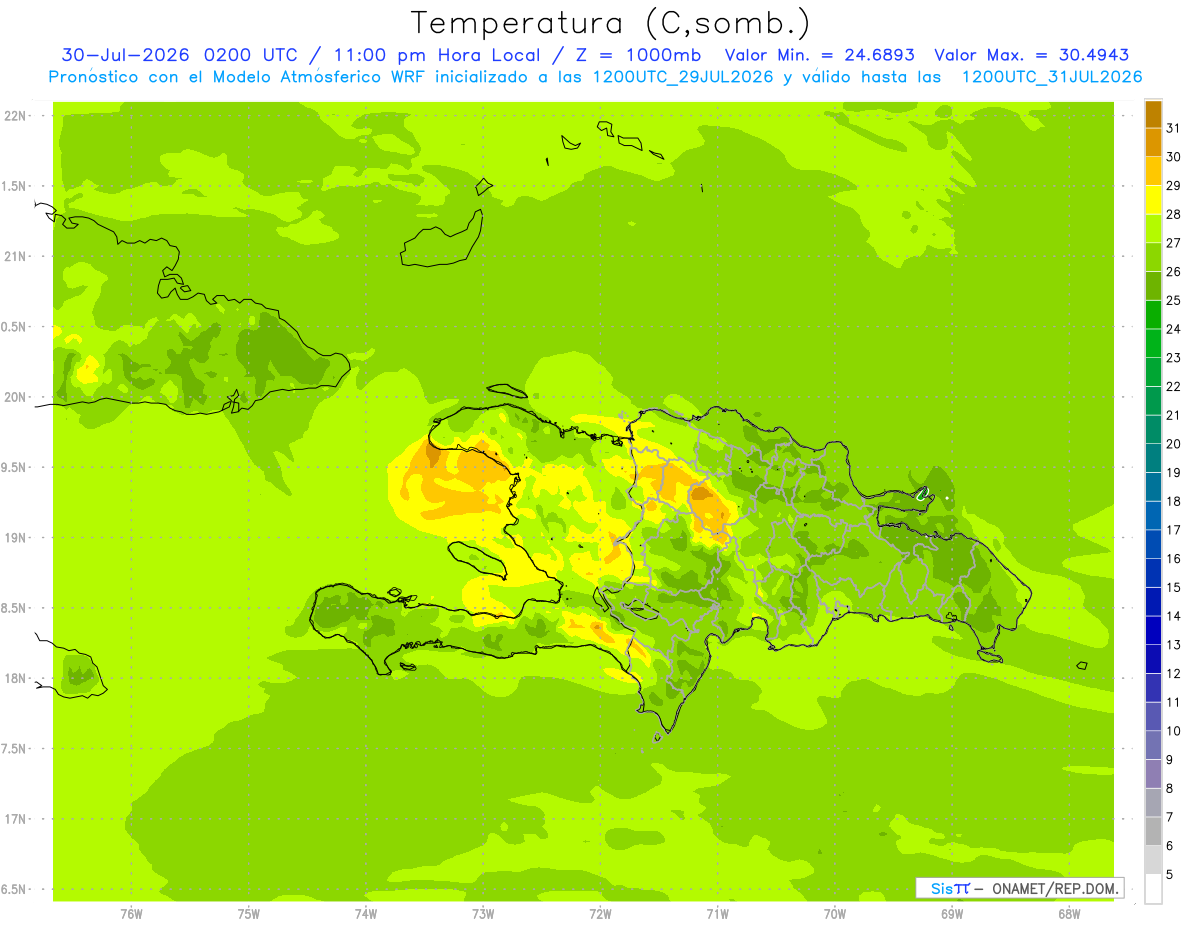Select the gray legend swatch between 6 and 7
1200x927 pixels.
(1153, 831)
